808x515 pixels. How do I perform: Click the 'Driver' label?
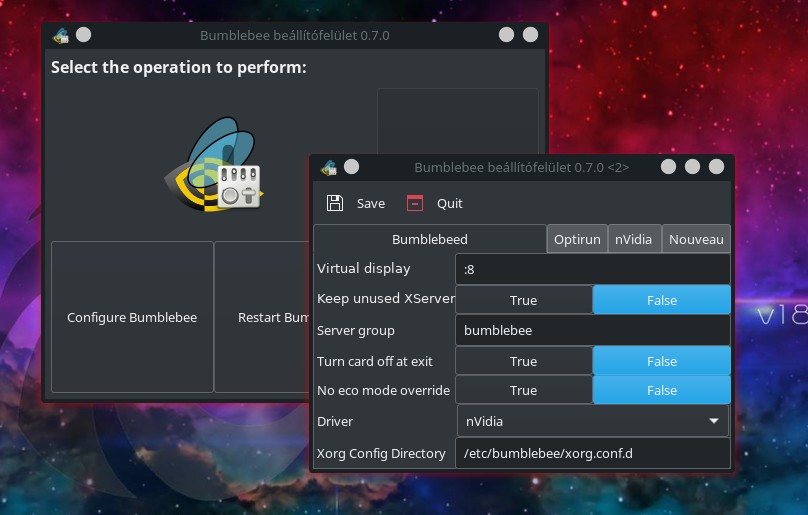[335, 421]
